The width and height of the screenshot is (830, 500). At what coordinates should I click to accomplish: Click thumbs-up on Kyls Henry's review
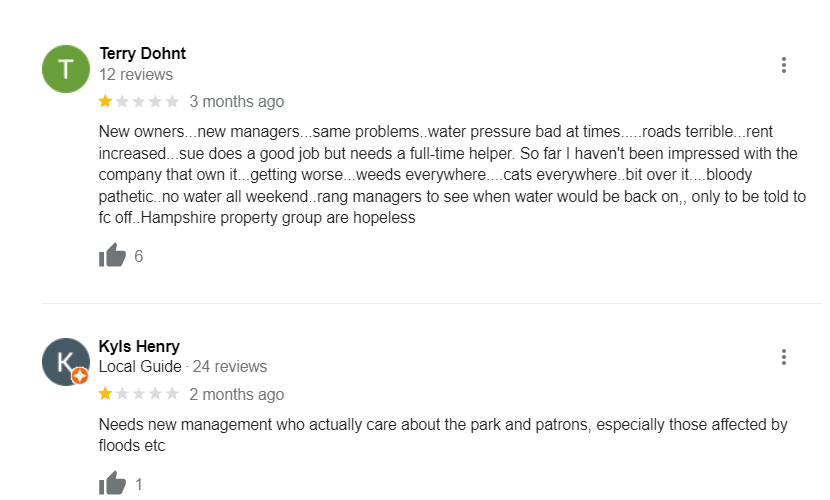[x=112, y=484]
